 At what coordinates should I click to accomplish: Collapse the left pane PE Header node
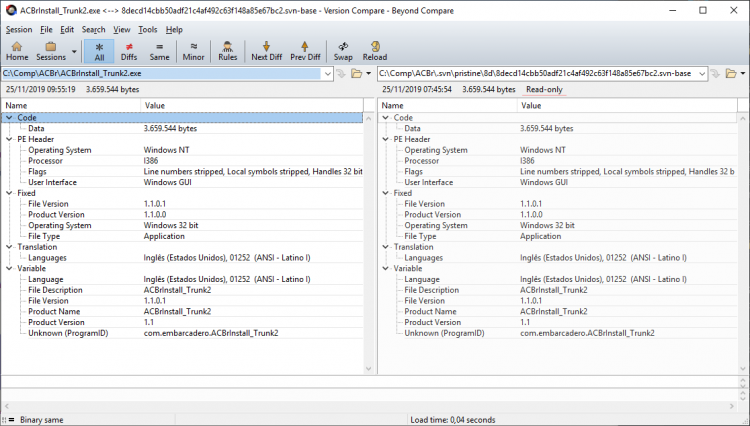(9, 139)
